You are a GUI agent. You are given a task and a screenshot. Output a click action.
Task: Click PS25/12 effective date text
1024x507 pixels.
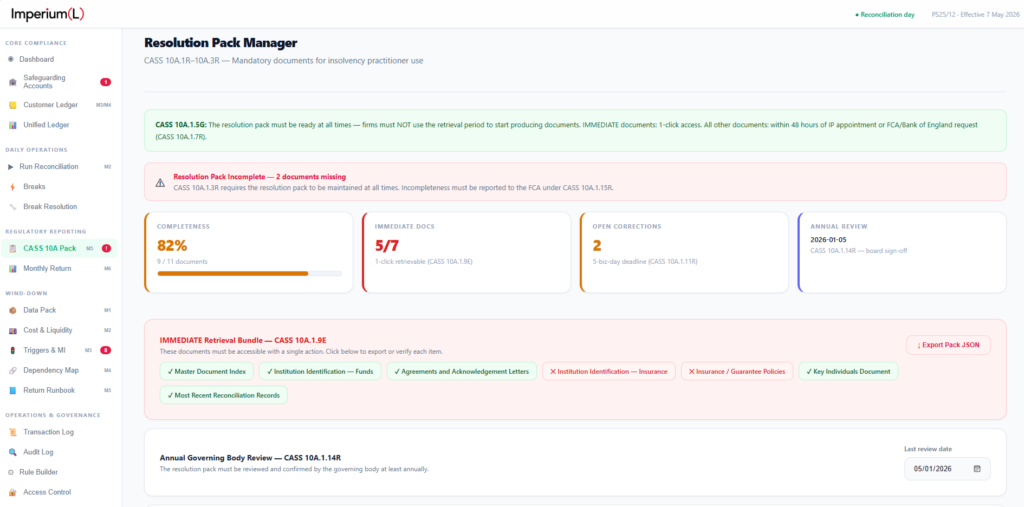pos(974,14)
